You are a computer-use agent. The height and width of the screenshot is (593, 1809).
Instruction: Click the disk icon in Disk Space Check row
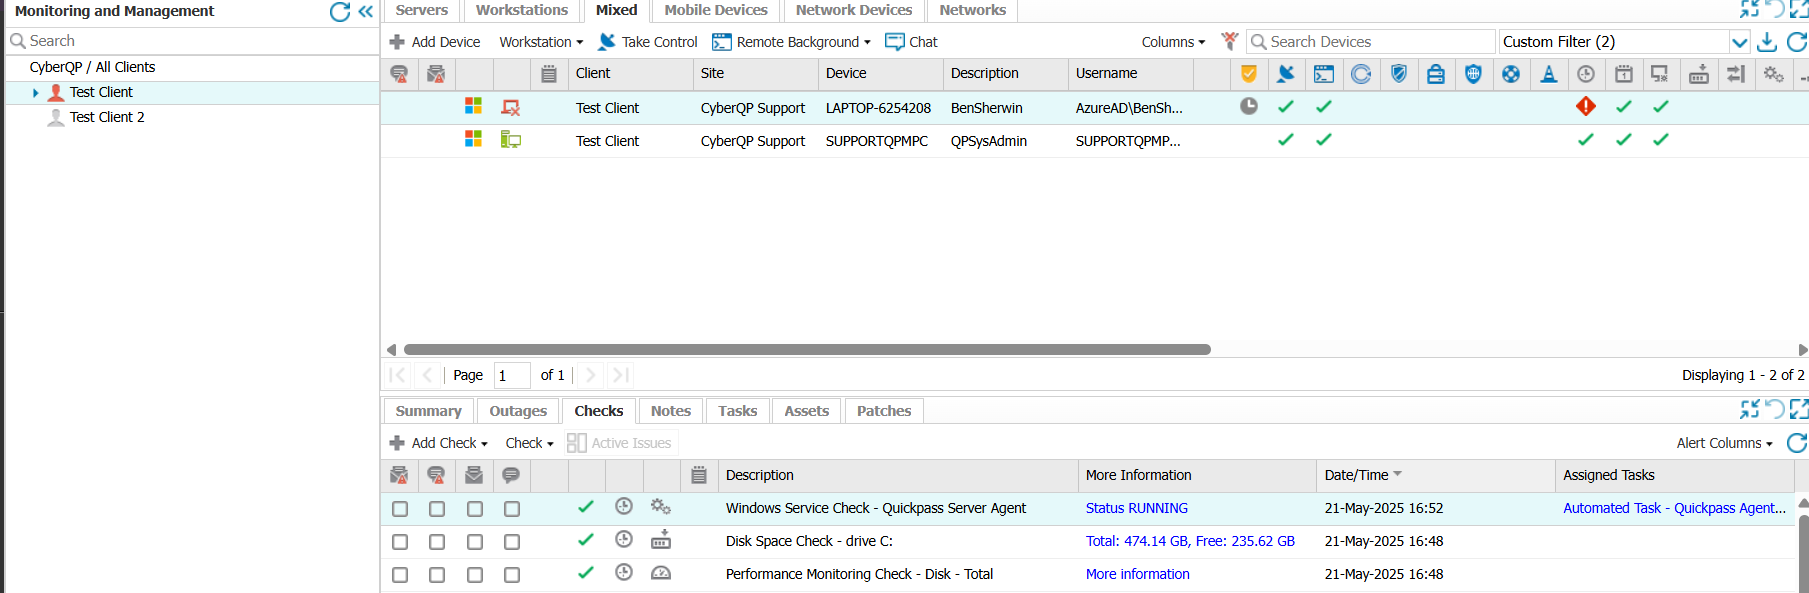click(x=661, y=541)
